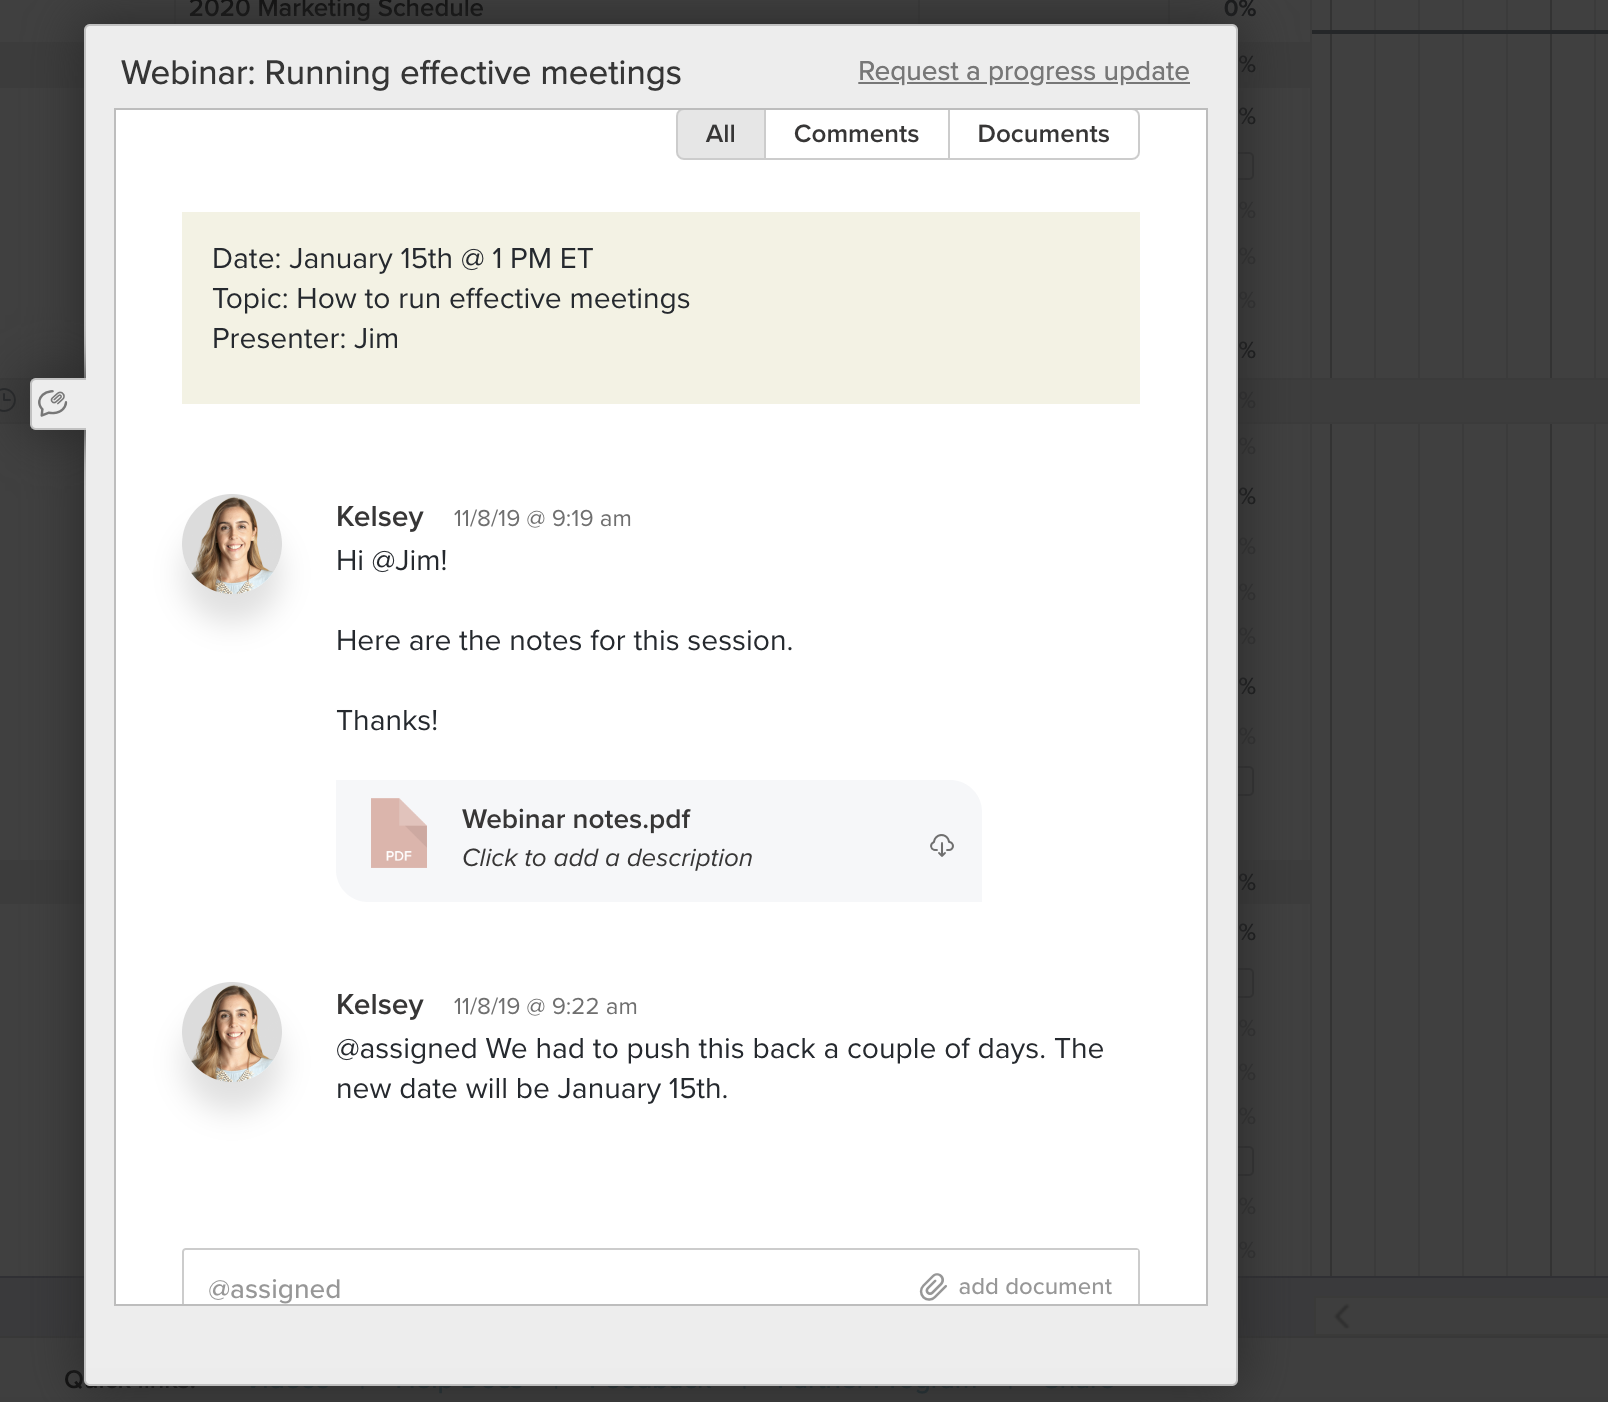Focus the @assigned comment input field

pyautogui.click(x=540, y=1288)
